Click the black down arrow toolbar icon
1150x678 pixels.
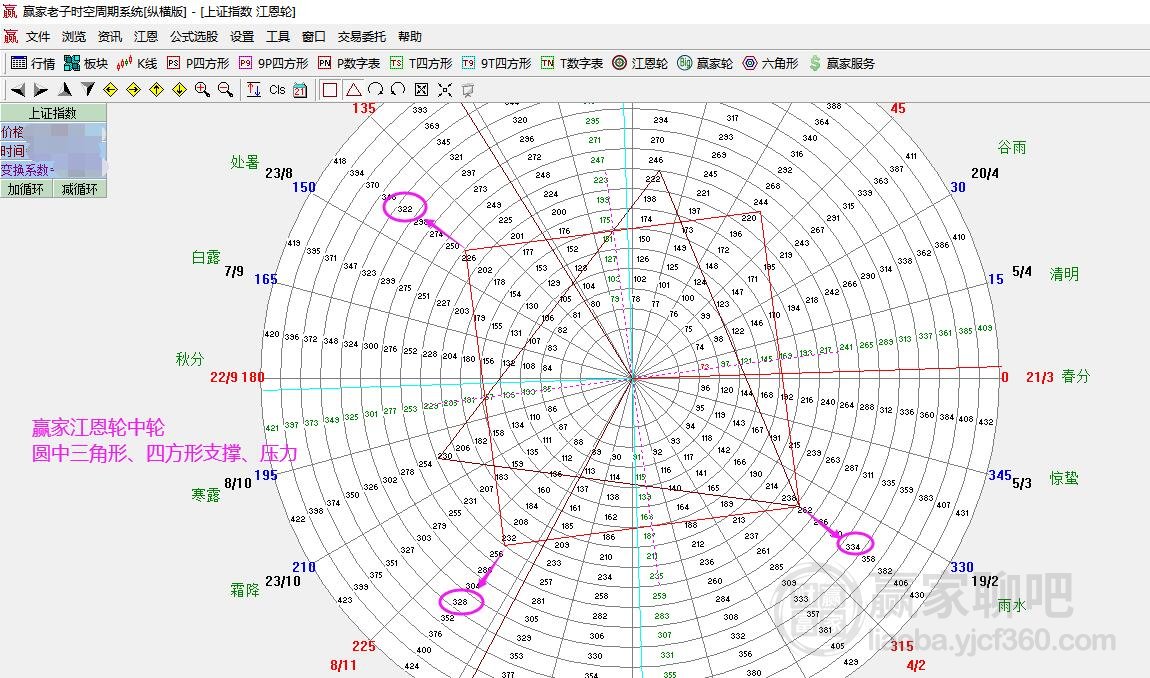tap(88, 90)
